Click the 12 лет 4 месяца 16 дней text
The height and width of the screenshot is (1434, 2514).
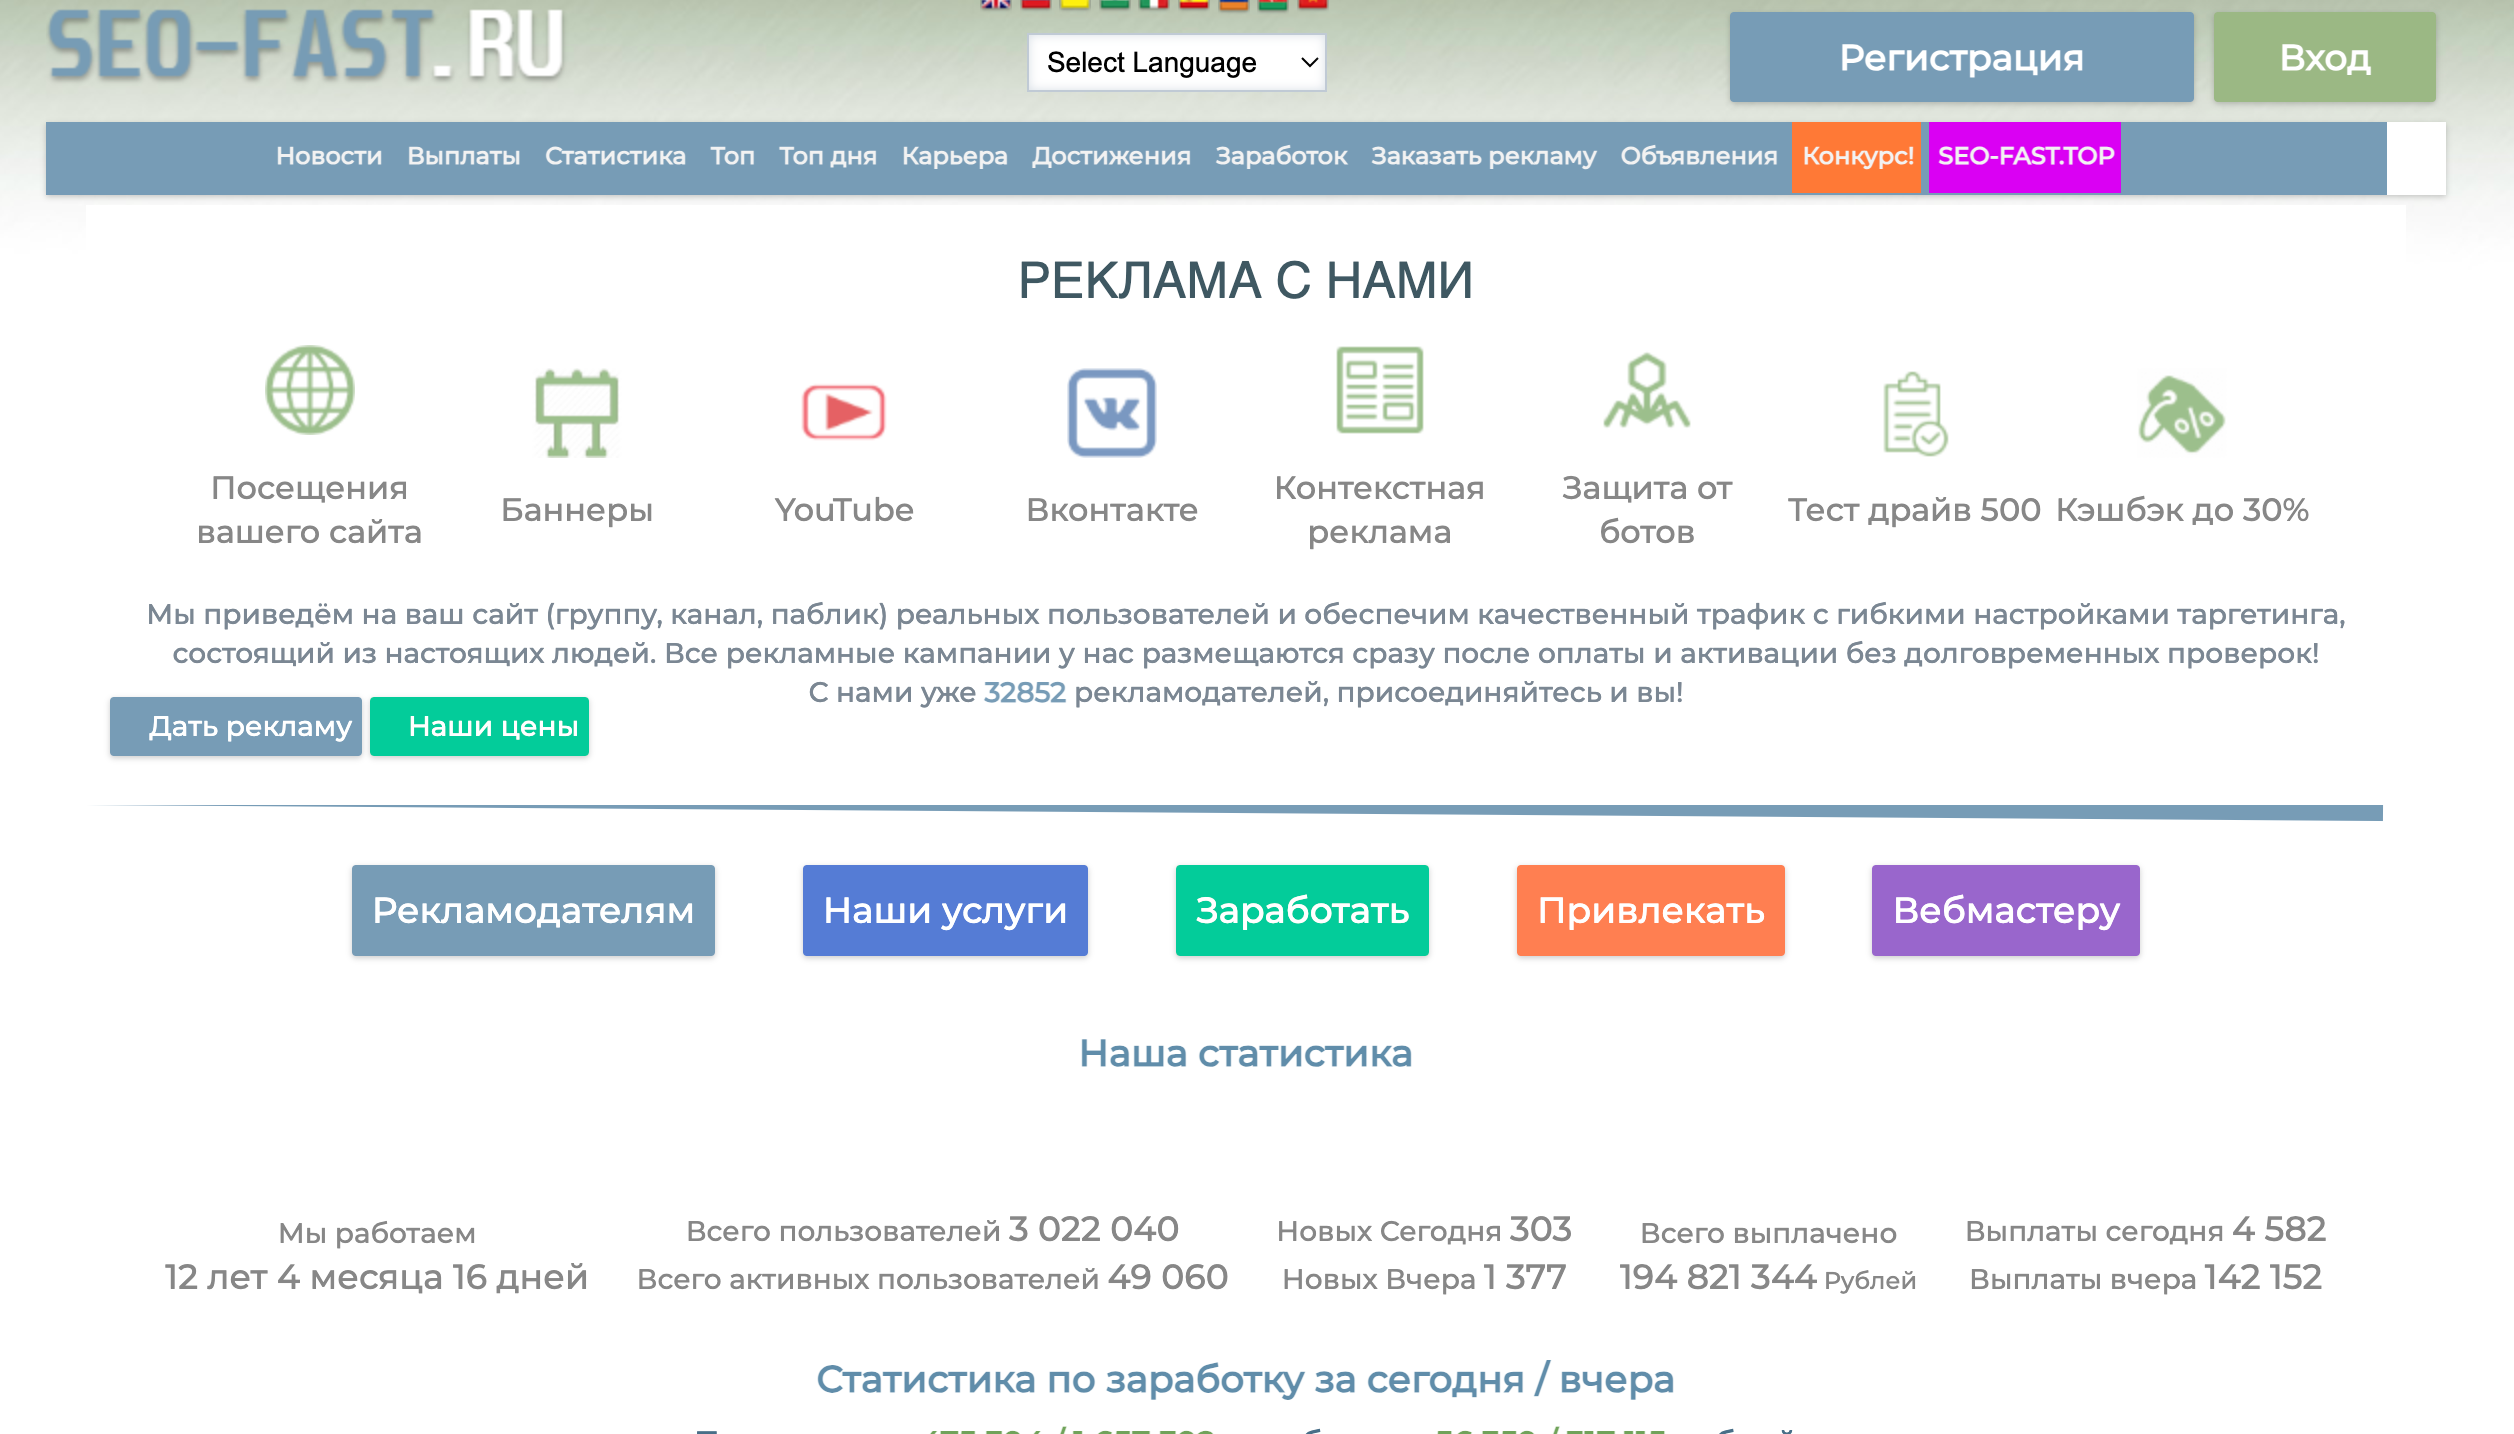tap(376, 1277)
